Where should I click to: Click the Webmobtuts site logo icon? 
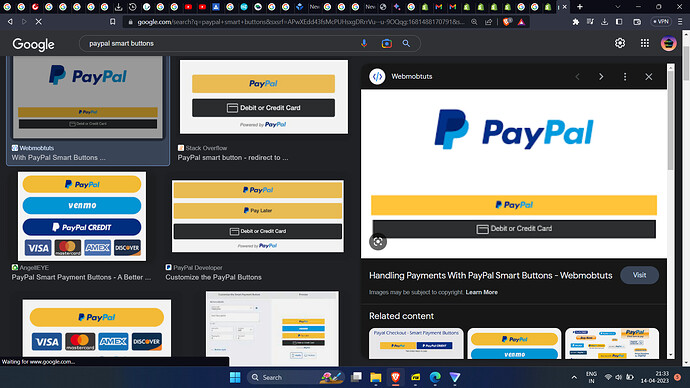[x=377, y=77]
